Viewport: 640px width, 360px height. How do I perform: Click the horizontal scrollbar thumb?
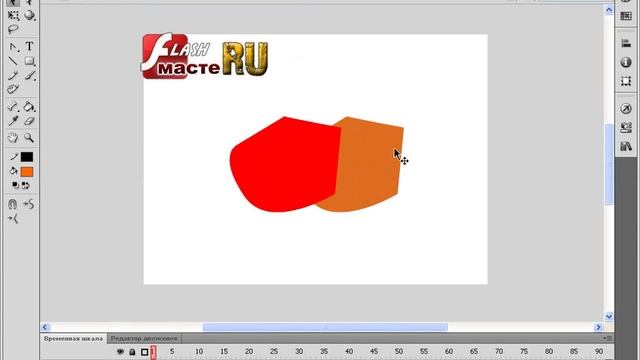pos(325,327)
